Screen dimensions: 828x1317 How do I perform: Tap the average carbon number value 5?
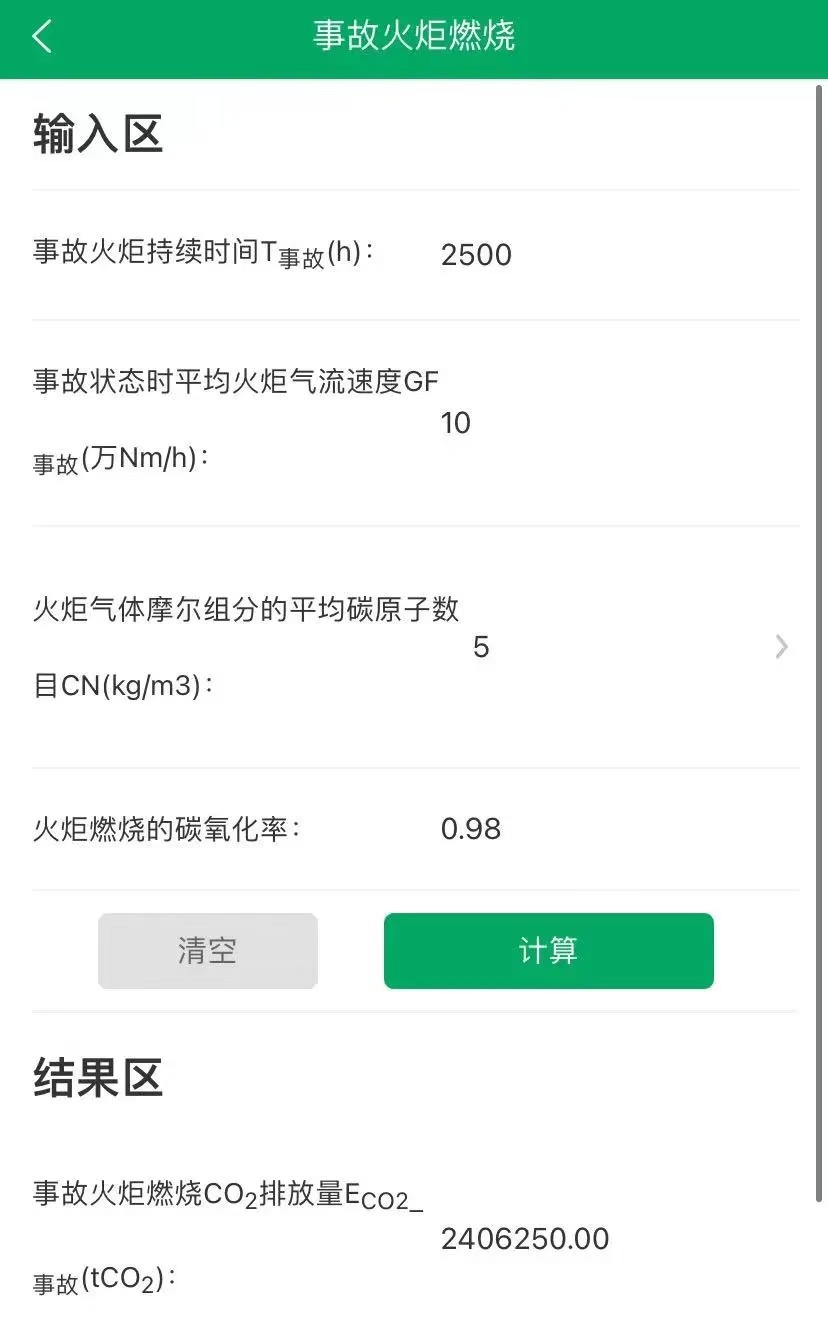[481, 647]
